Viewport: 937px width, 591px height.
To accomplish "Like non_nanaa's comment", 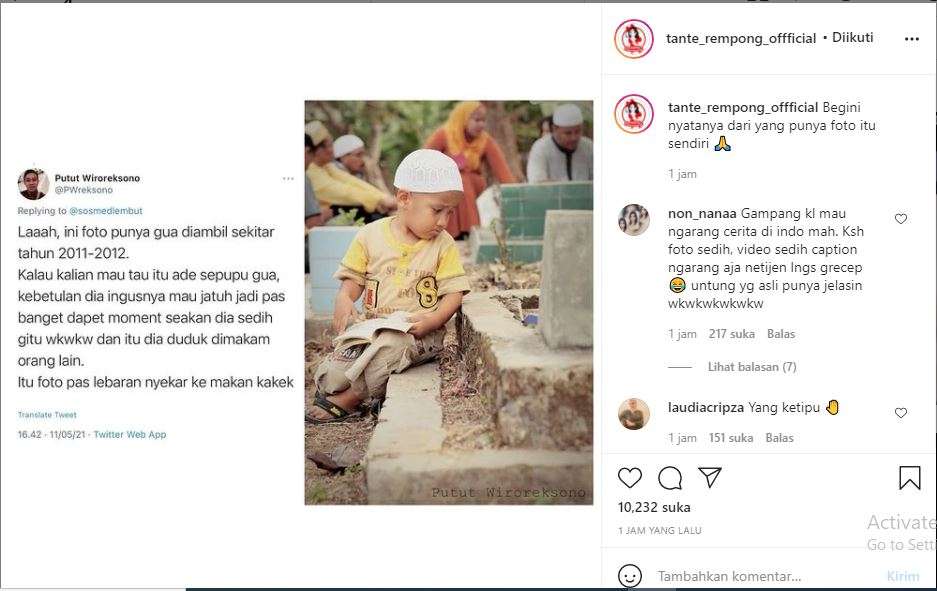I will click(x=901, y=219).
